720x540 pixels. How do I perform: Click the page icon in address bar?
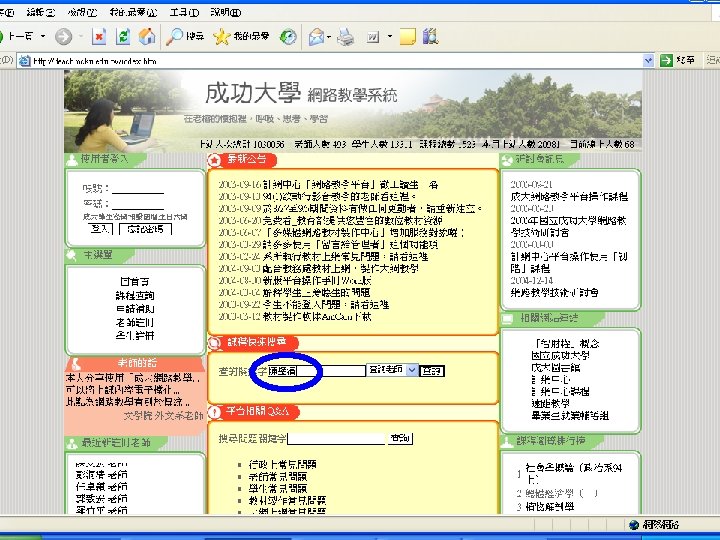(x=25, y=61)
